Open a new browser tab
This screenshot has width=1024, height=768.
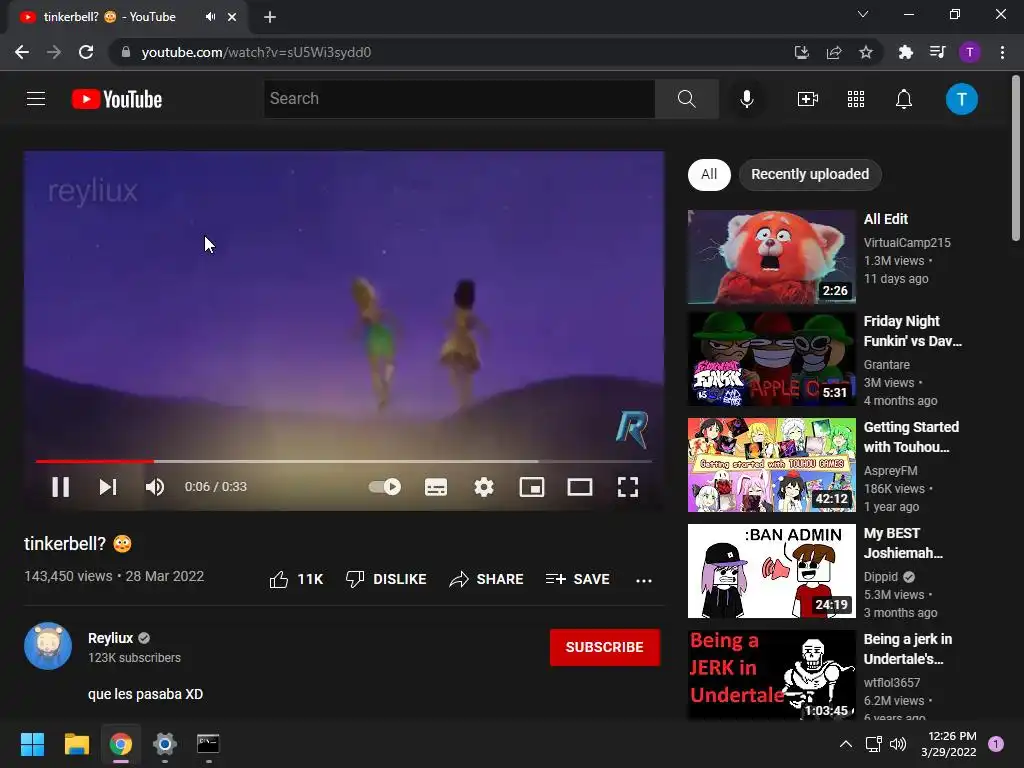coord(270,17)
